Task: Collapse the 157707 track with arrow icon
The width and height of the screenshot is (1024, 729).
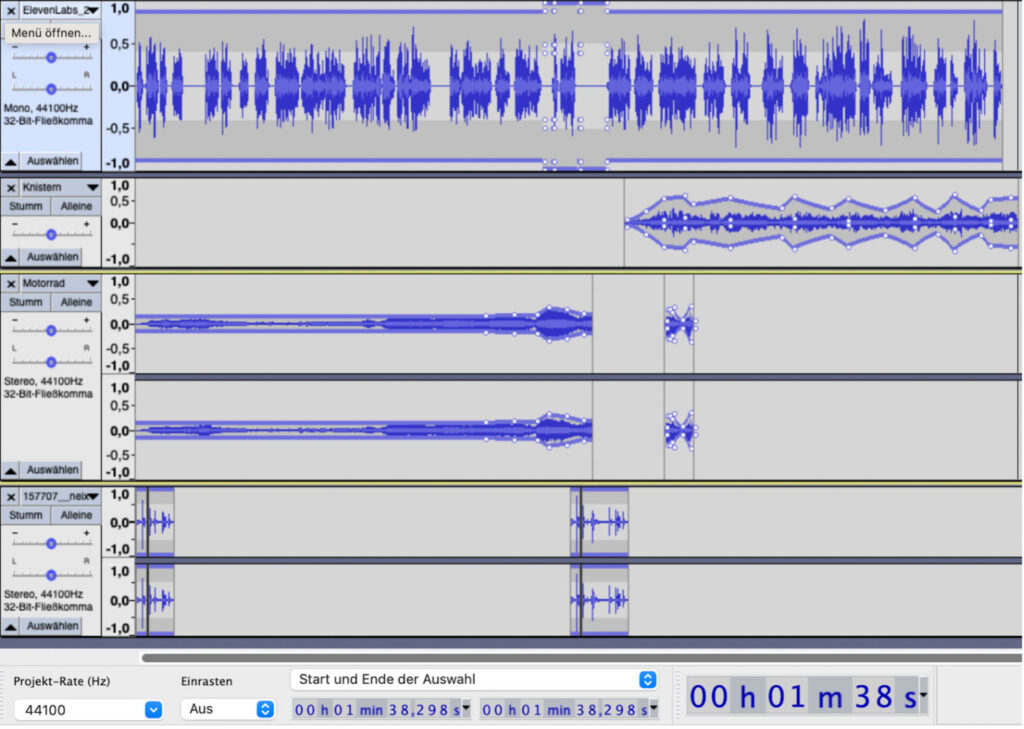Action: [11, 626]
